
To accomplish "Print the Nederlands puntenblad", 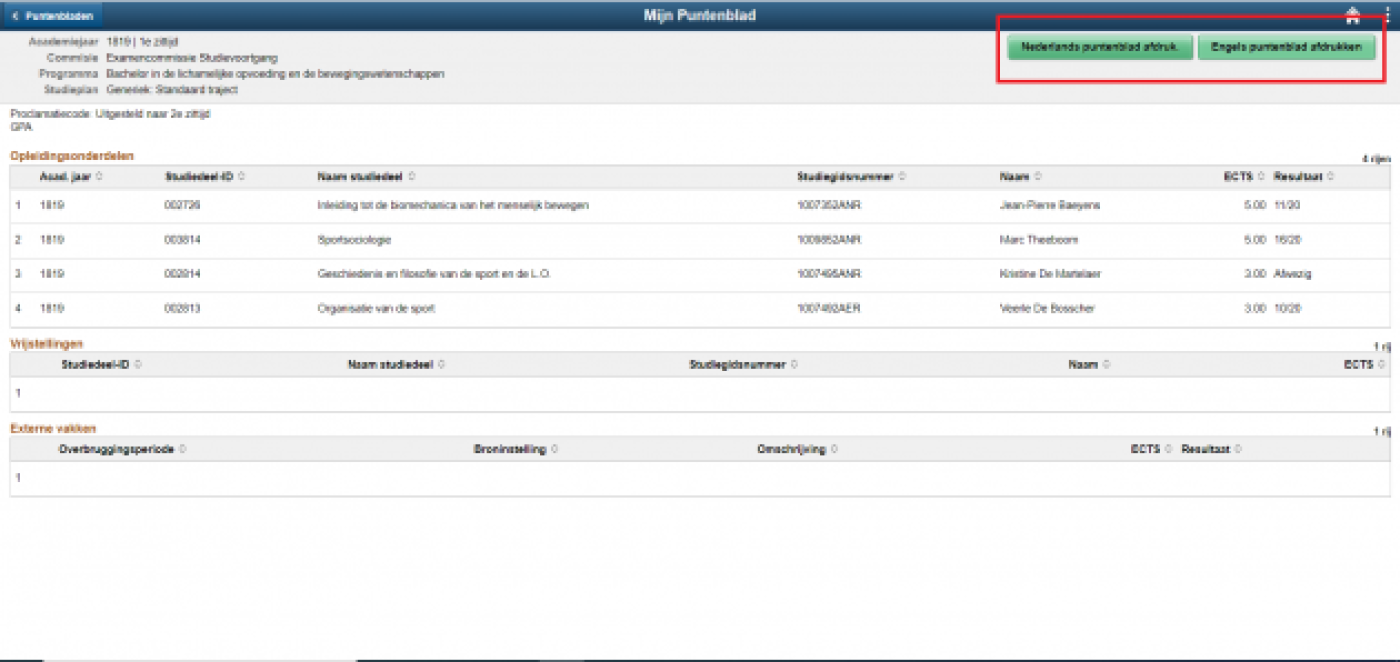I will coord(1099,48).
